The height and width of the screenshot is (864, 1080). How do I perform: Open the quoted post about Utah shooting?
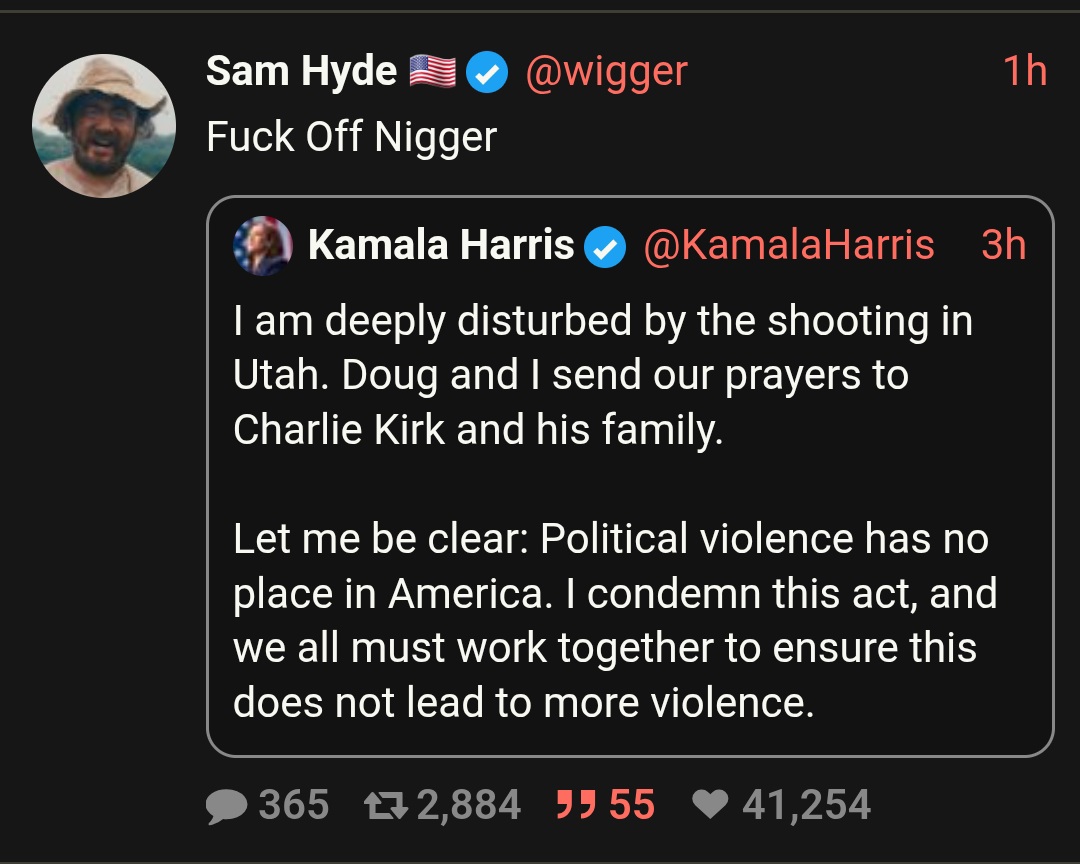pos(630,477)
